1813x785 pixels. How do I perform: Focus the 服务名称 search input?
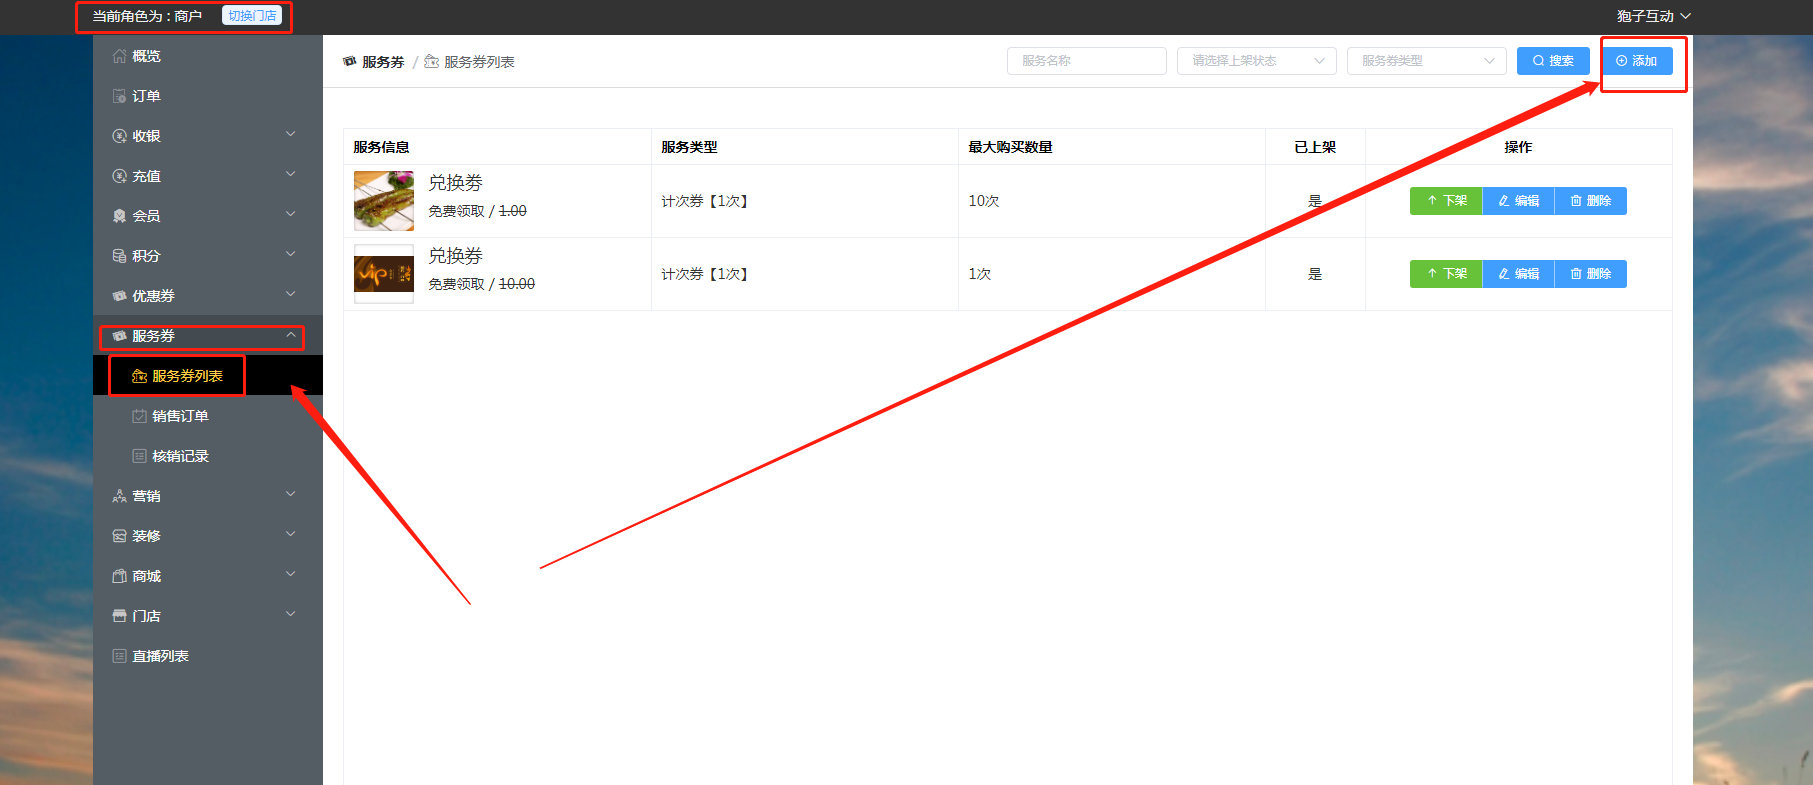(x=1087, y=61)
